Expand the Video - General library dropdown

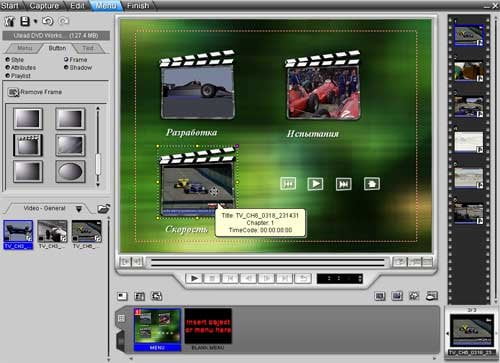(79, 209)
